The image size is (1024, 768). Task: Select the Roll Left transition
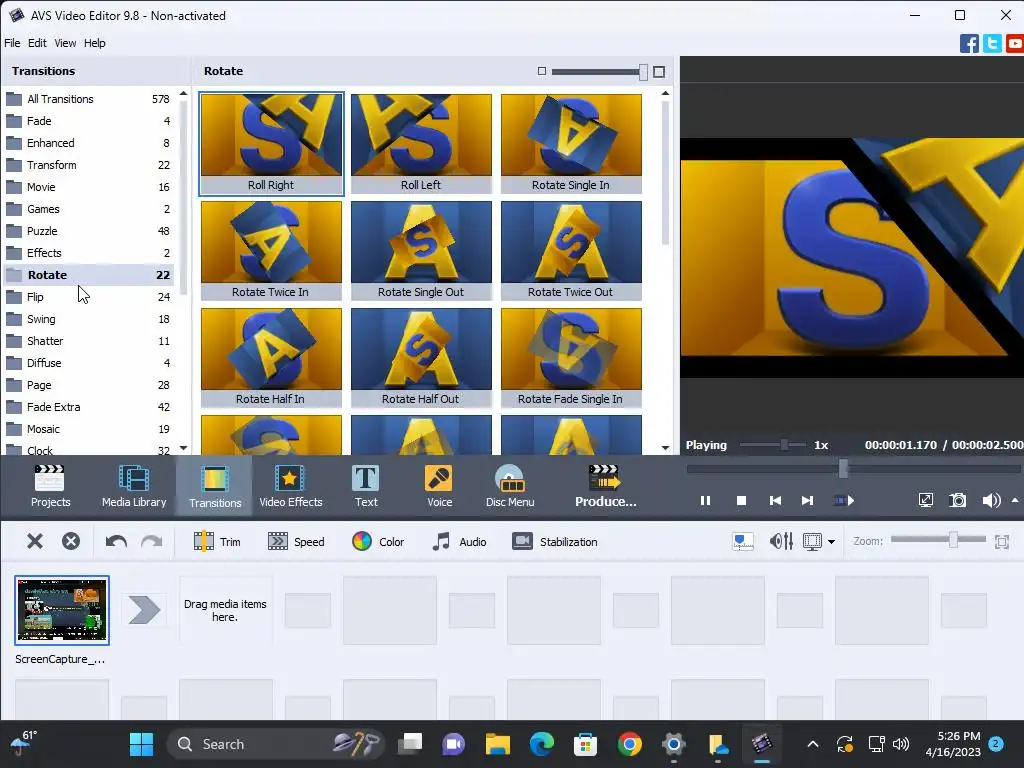pyautogui.click(x=421, y=144)
